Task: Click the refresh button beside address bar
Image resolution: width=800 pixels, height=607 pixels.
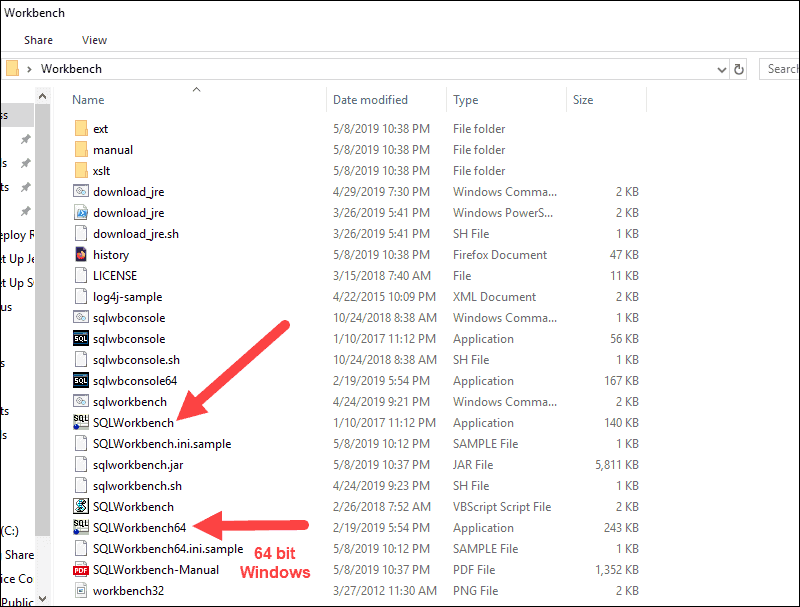Action: click(739, 69)
